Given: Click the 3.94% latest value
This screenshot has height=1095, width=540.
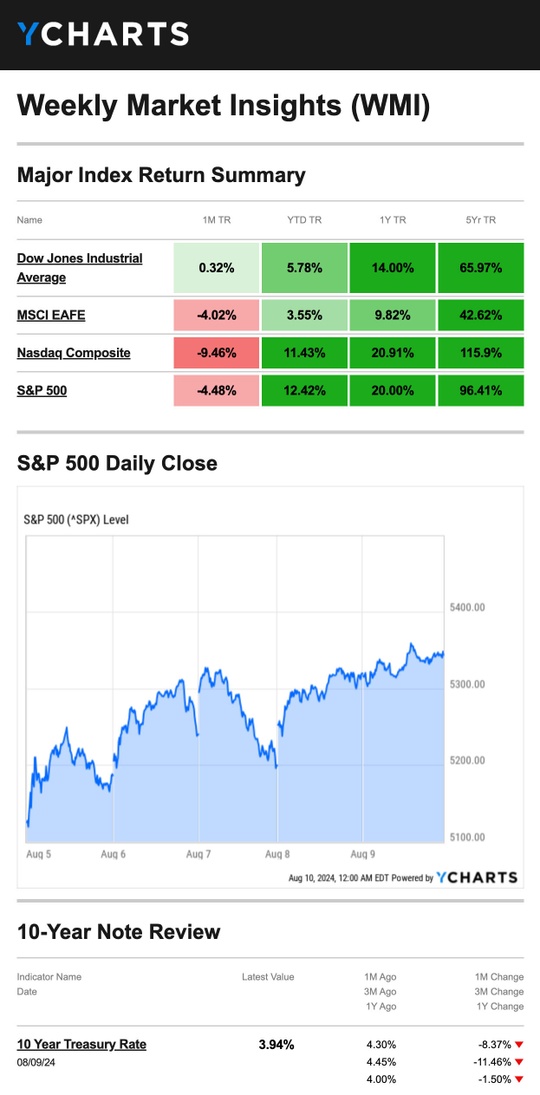Looking at the screenshot, I should (276, 1045).
